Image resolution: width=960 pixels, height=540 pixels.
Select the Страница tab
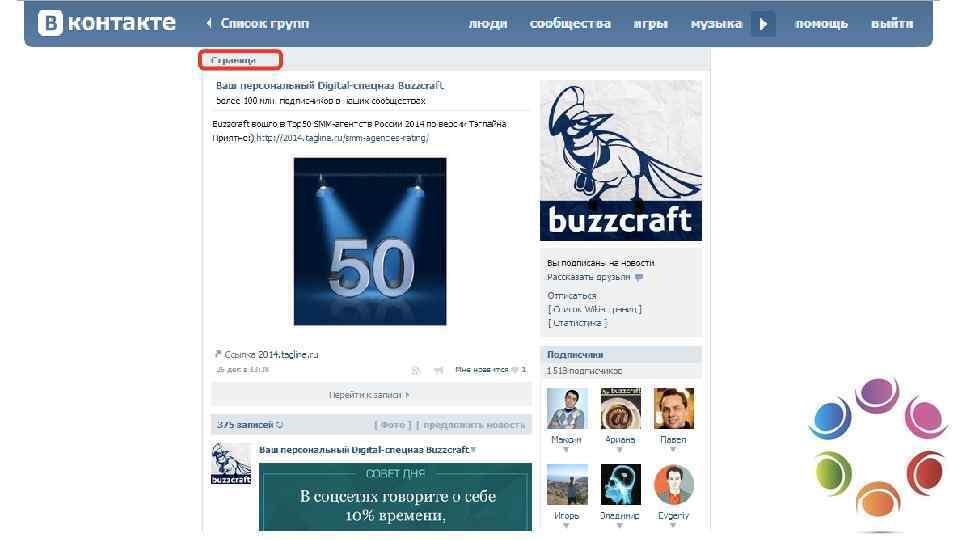[240, 60]
